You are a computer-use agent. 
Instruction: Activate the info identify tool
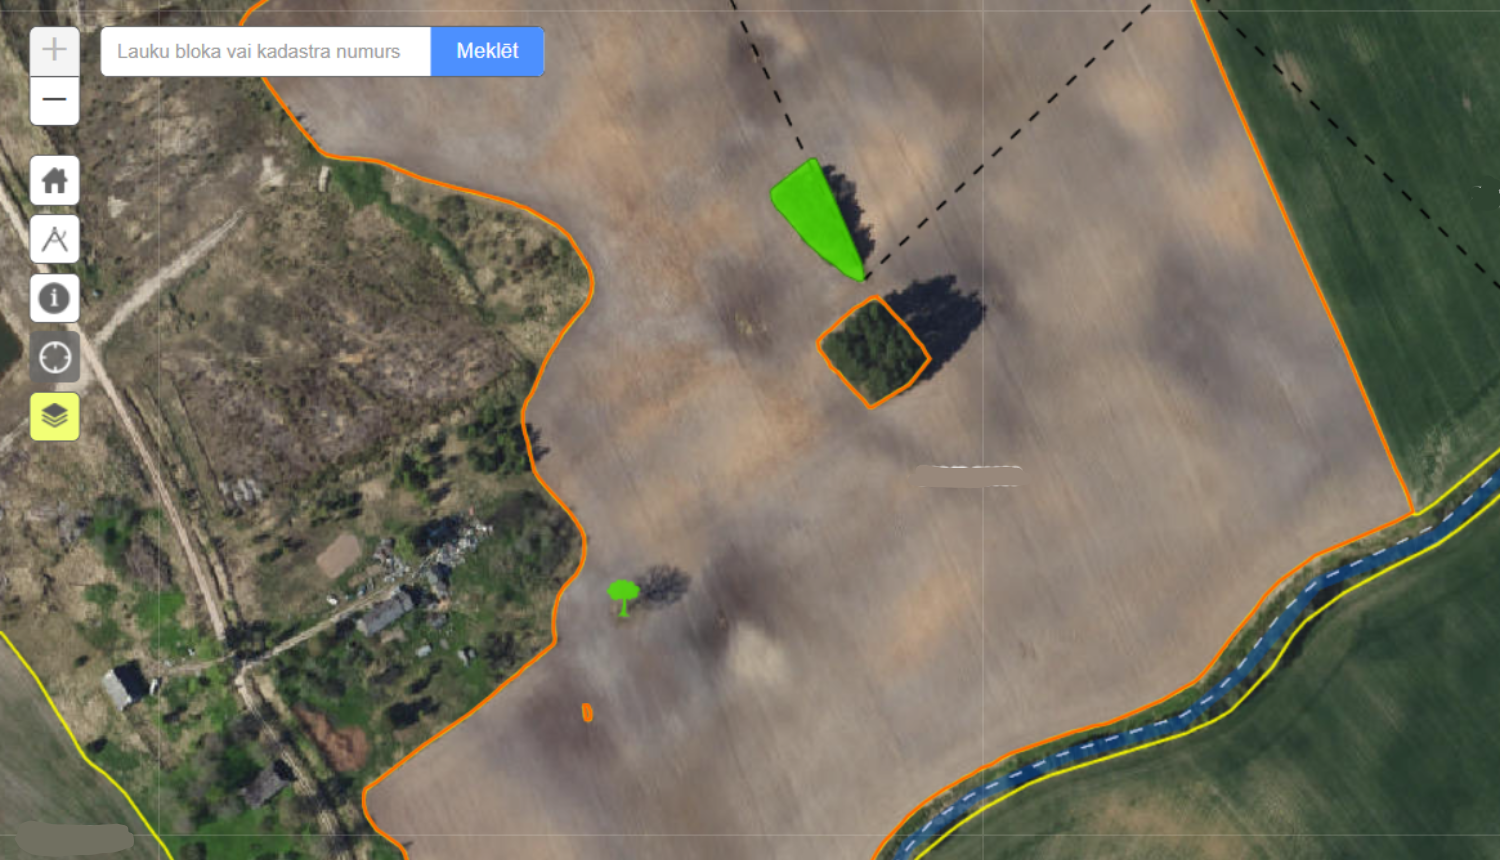tap(54, 298)
